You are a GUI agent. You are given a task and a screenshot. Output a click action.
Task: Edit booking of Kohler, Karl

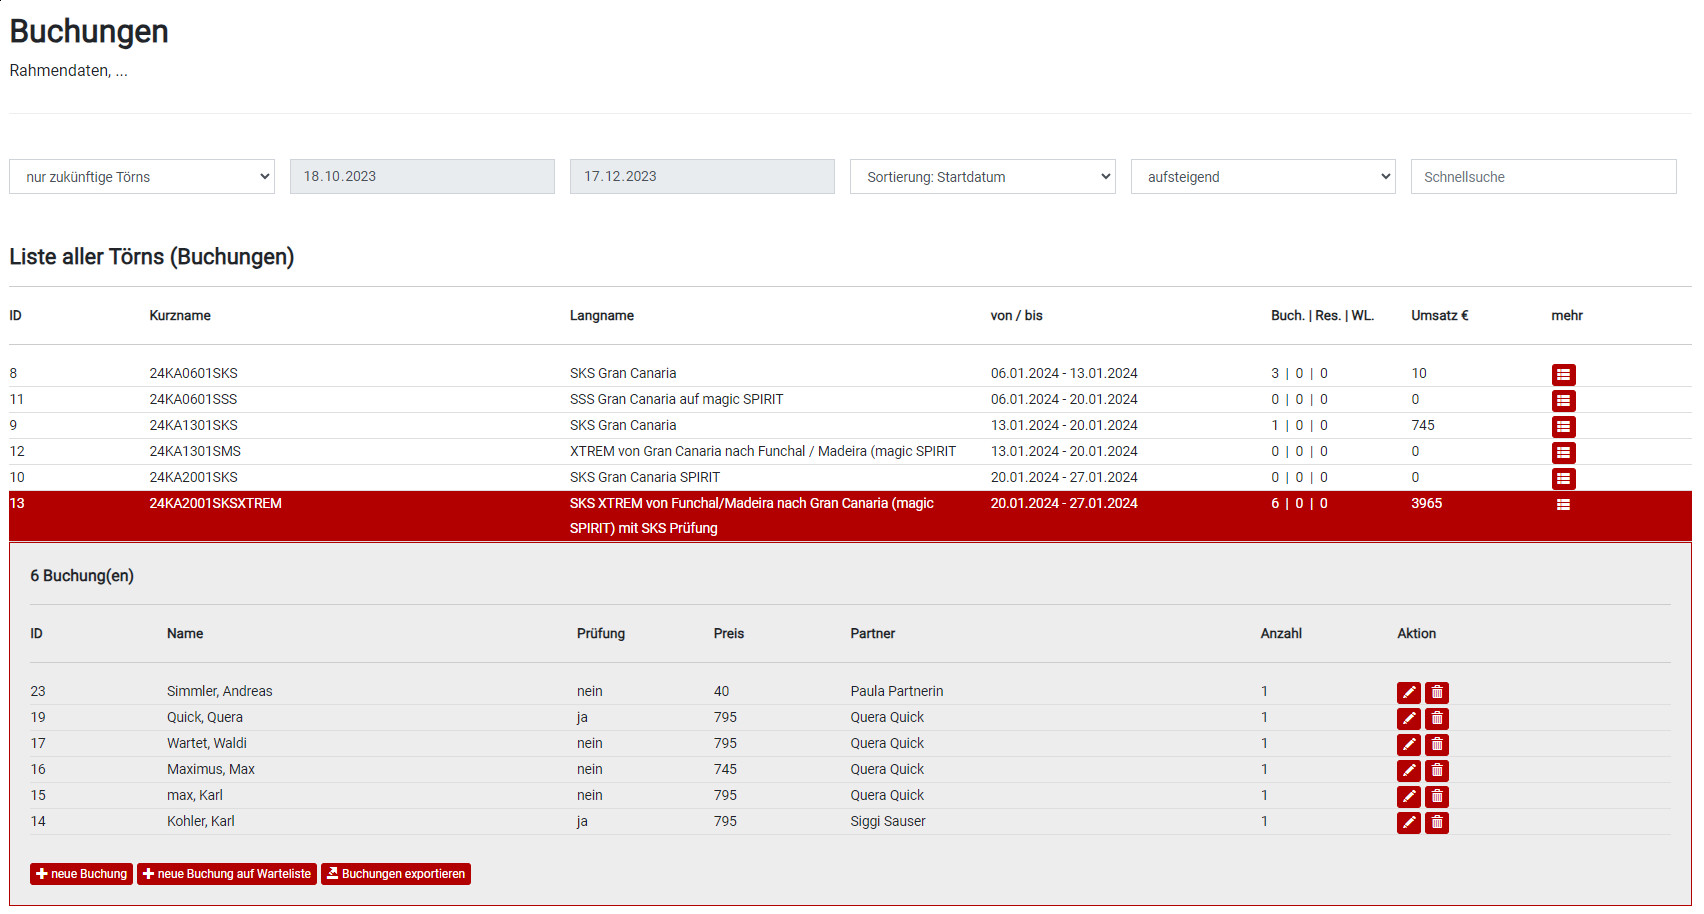(x=1408, y=823)
